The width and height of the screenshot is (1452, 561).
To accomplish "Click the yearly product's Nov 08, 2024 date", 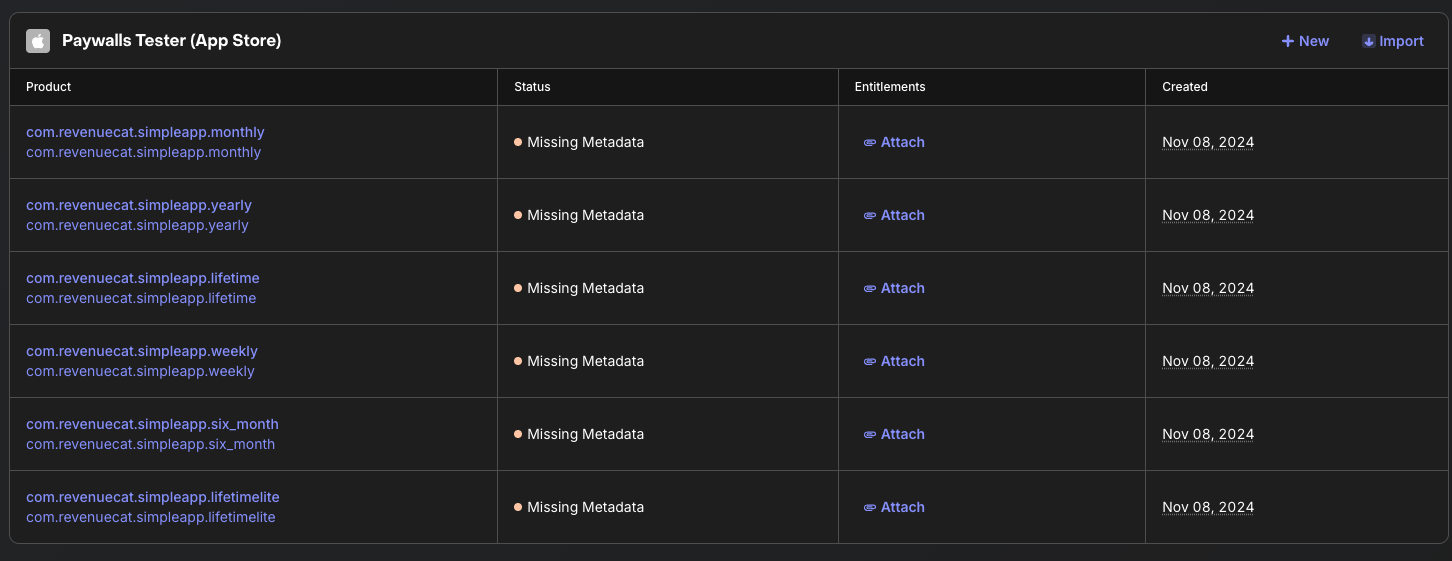I will [x=1207, y=215].
